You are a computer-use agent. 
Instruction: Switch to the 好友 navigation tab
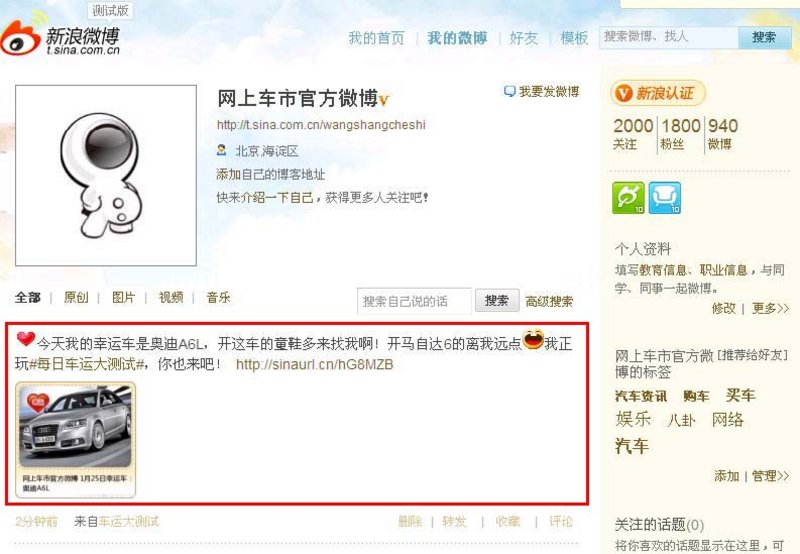[523, 38]
